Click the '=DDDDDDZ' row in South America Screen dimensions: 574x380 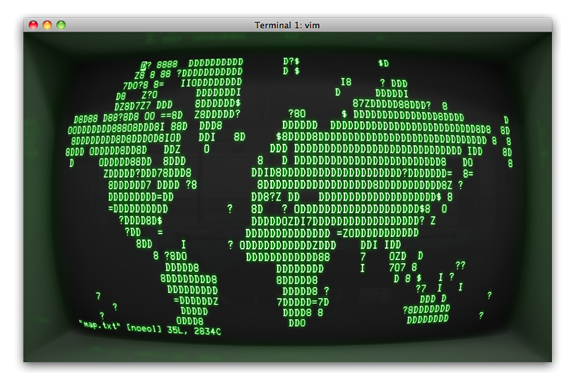tap(196, 301)
